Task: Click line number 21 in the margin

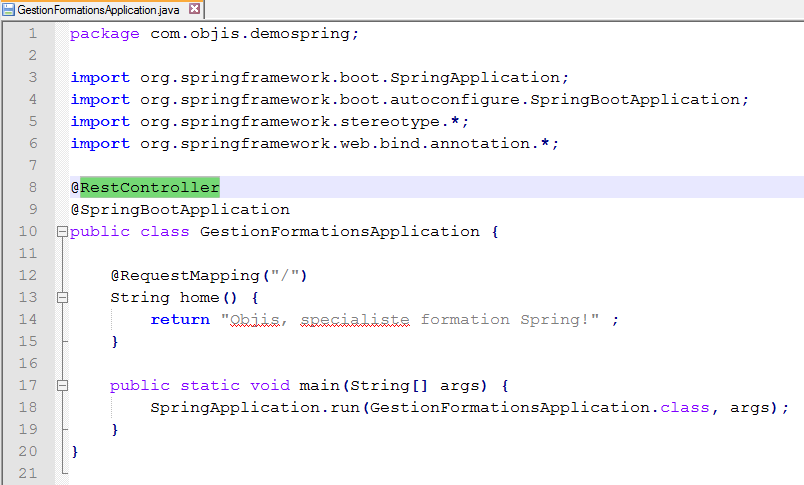Action: click(28, 473)
